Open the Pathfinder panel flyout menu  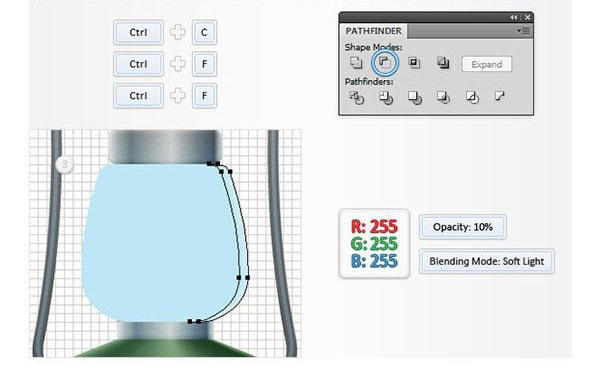tap(523, 31)
